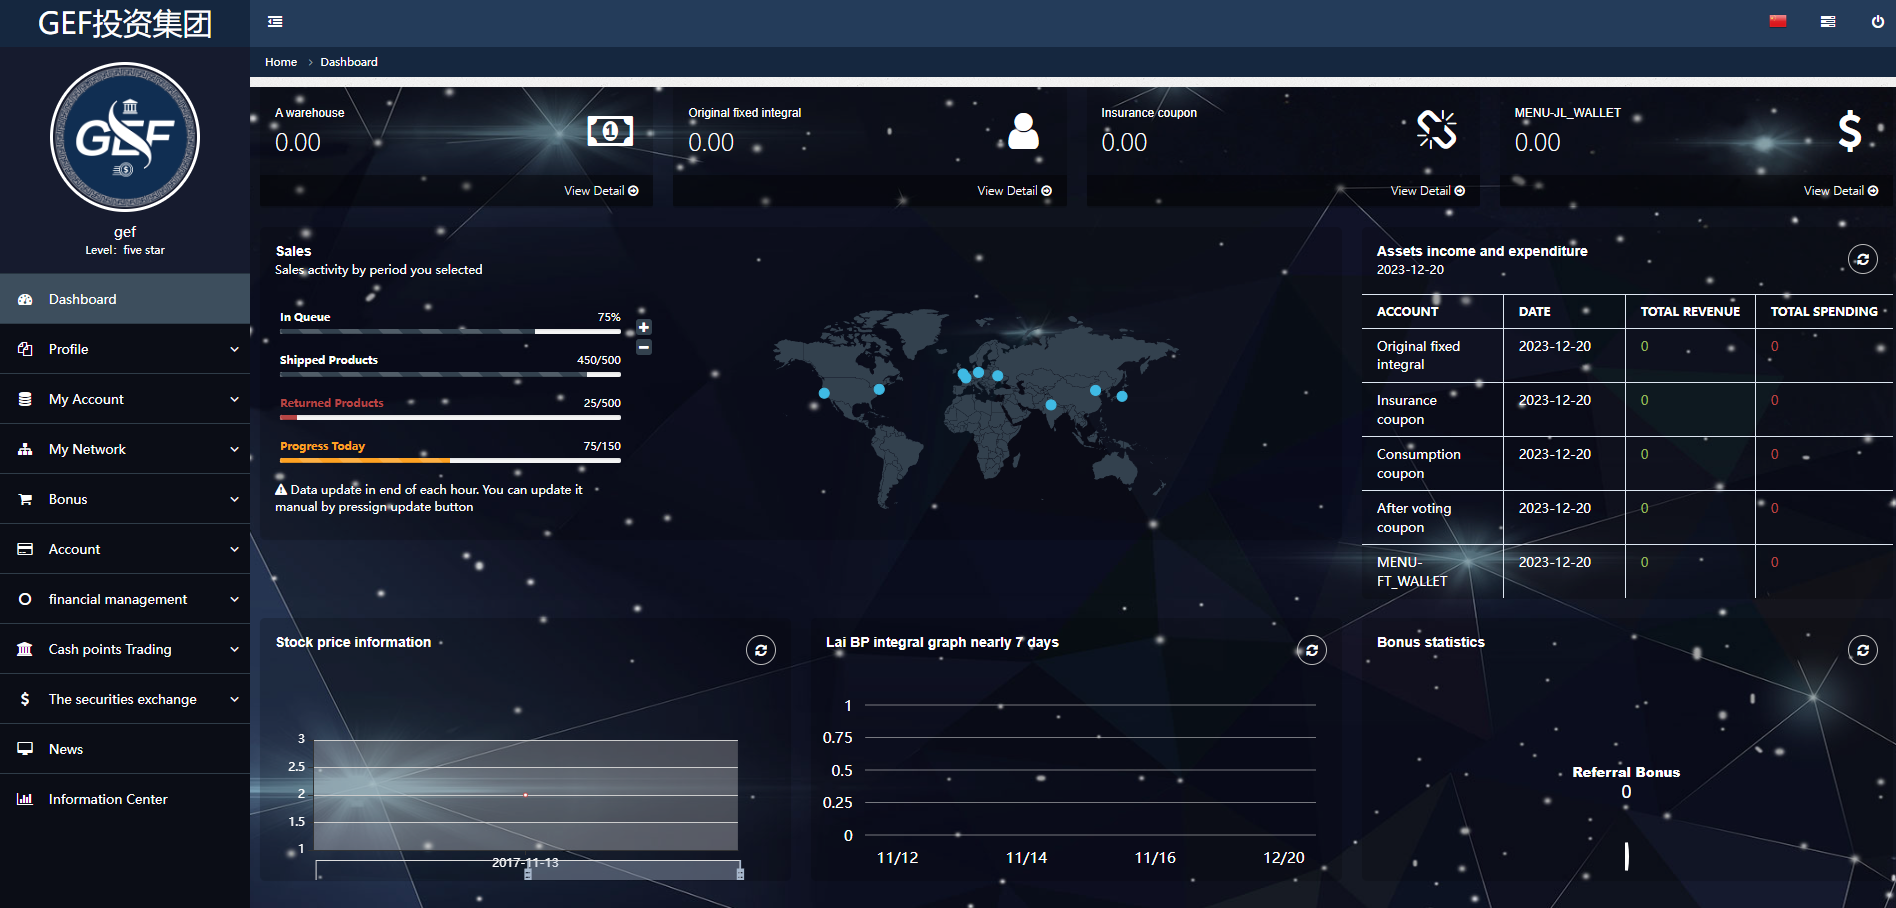
Task: Refresh Lai BP integral graph
Action: point(1312,650)
